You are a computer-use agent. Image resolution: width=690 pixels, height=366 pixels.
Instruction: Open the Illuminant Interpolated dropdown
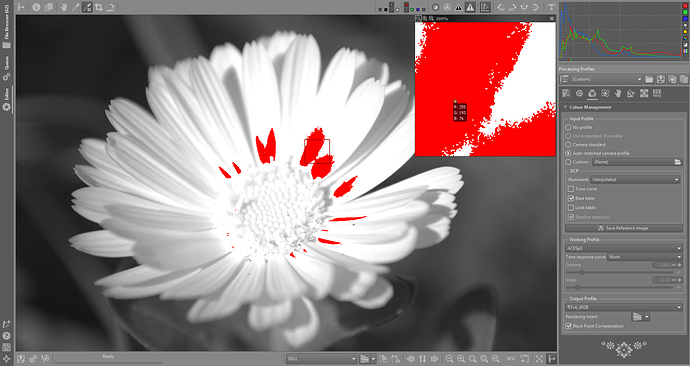635,179
